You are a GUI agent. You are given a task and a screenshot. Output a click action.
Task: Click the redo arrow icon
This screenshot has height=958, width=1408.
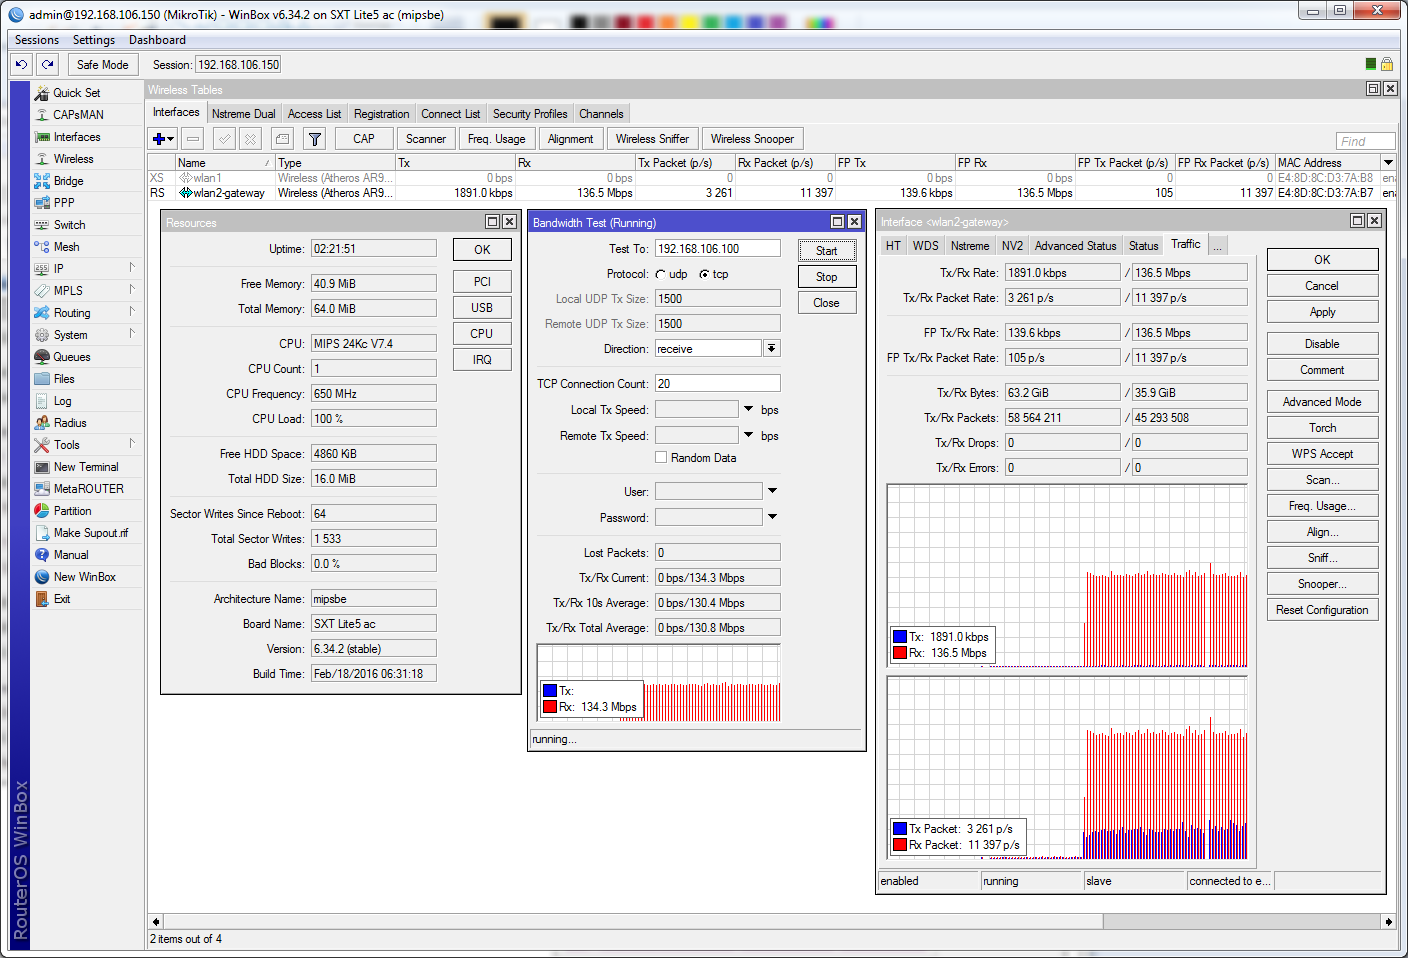tap(47, 64)
